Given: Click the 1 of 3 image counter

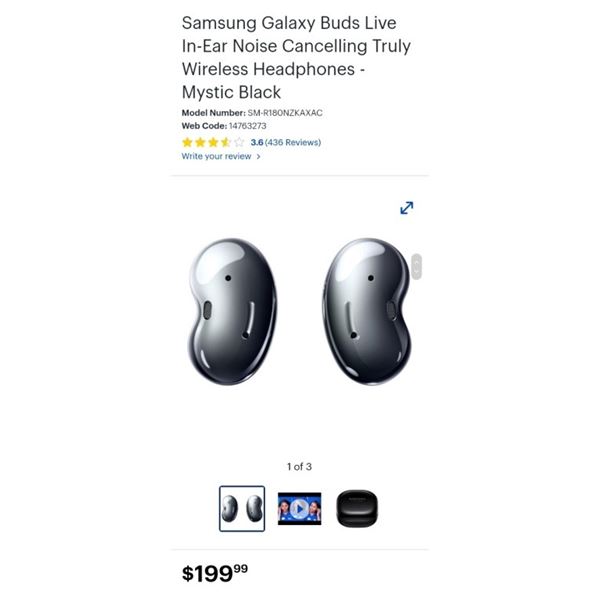Looking at the screenshot, I should [x=299, y=466].
